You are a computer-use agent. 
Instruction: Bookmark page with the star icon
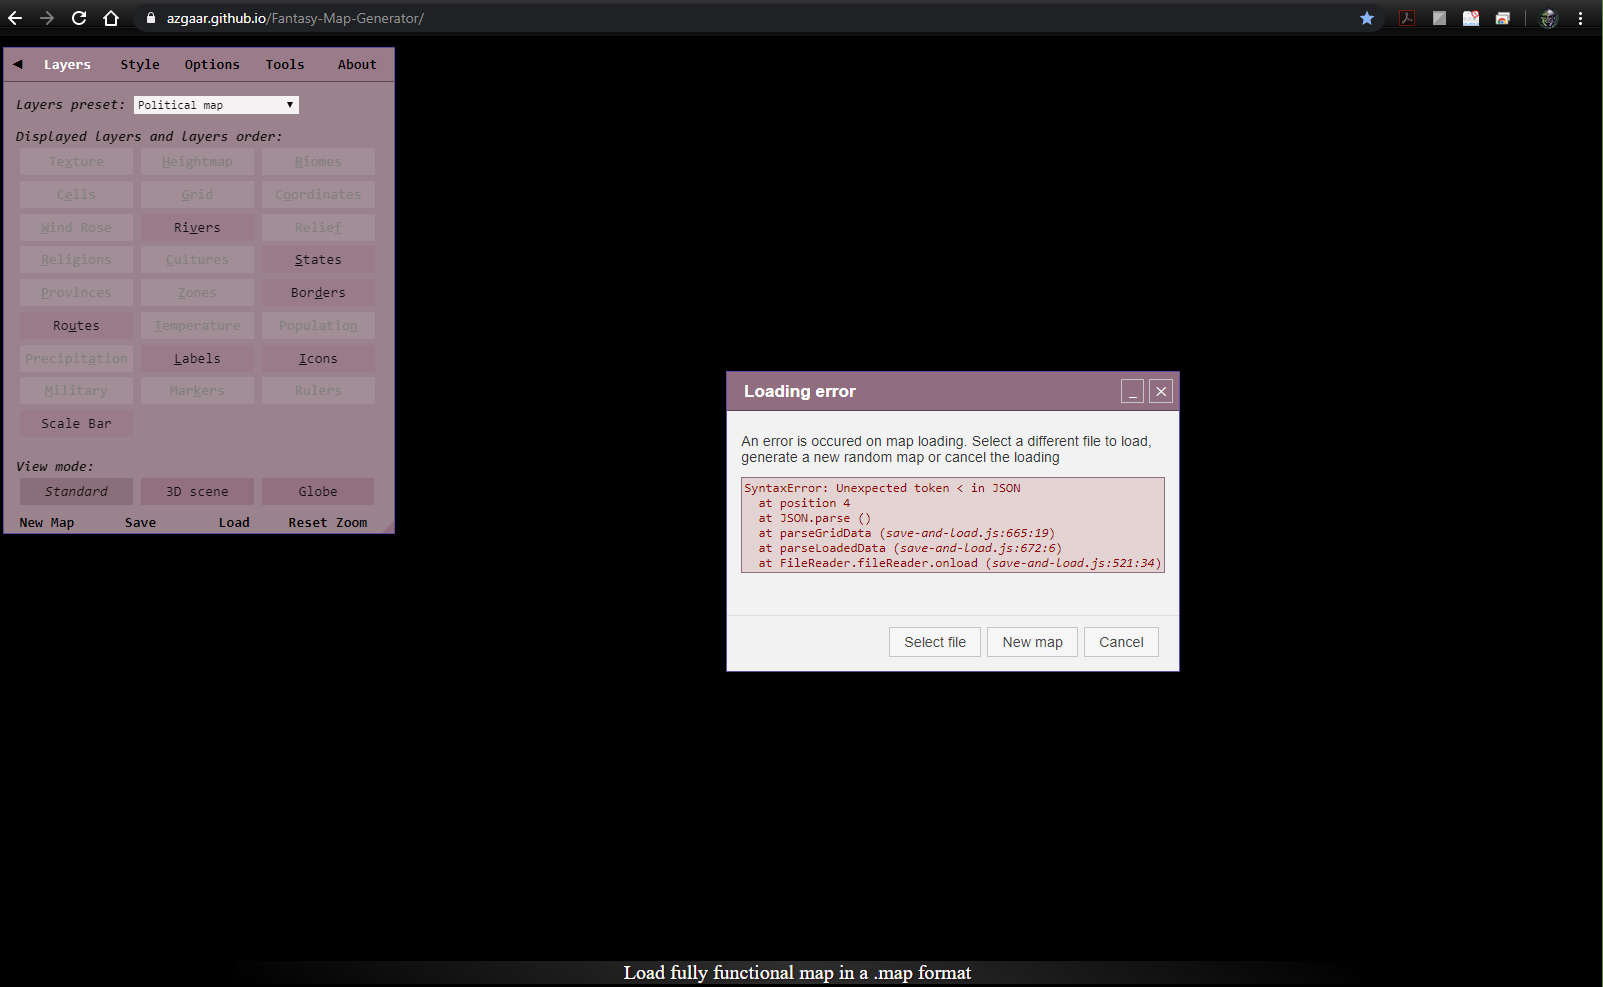tap(1367, 18)
